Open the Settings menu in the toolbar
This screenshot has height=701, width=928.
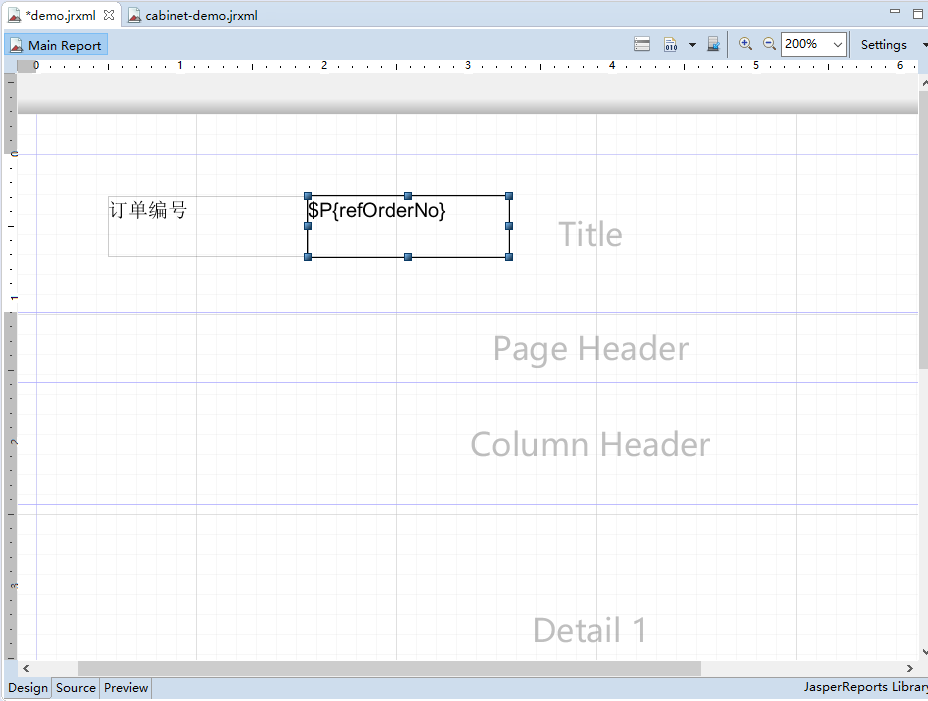(884, 45)
